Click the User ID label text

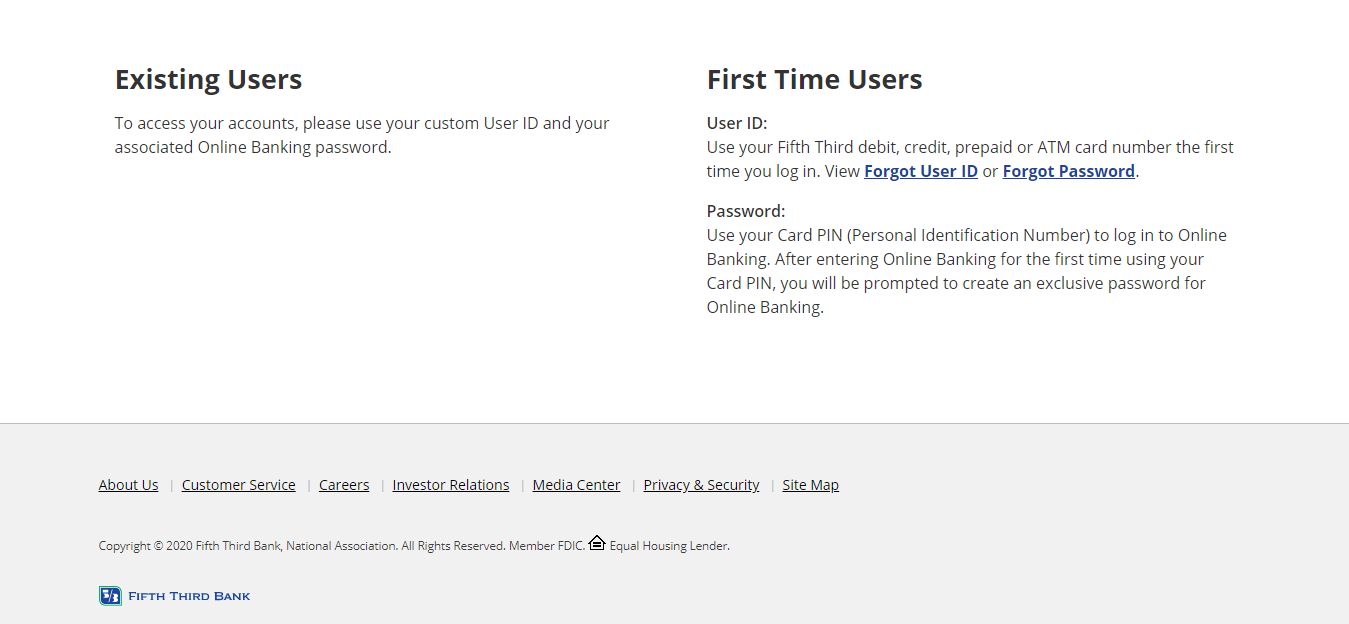click(x=737, y=123)
